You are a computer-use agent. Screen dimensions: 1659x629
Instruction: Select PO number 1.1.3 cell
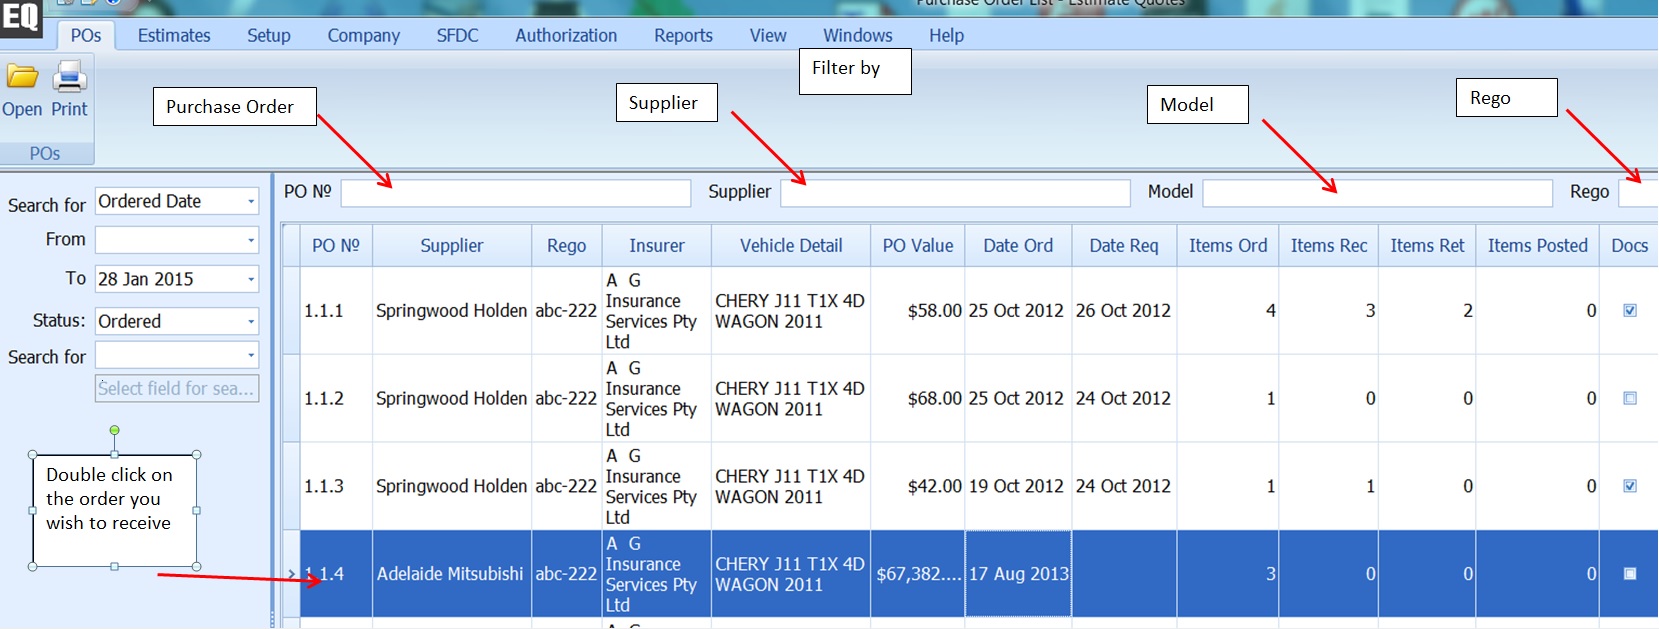click(x=336, y=487)
